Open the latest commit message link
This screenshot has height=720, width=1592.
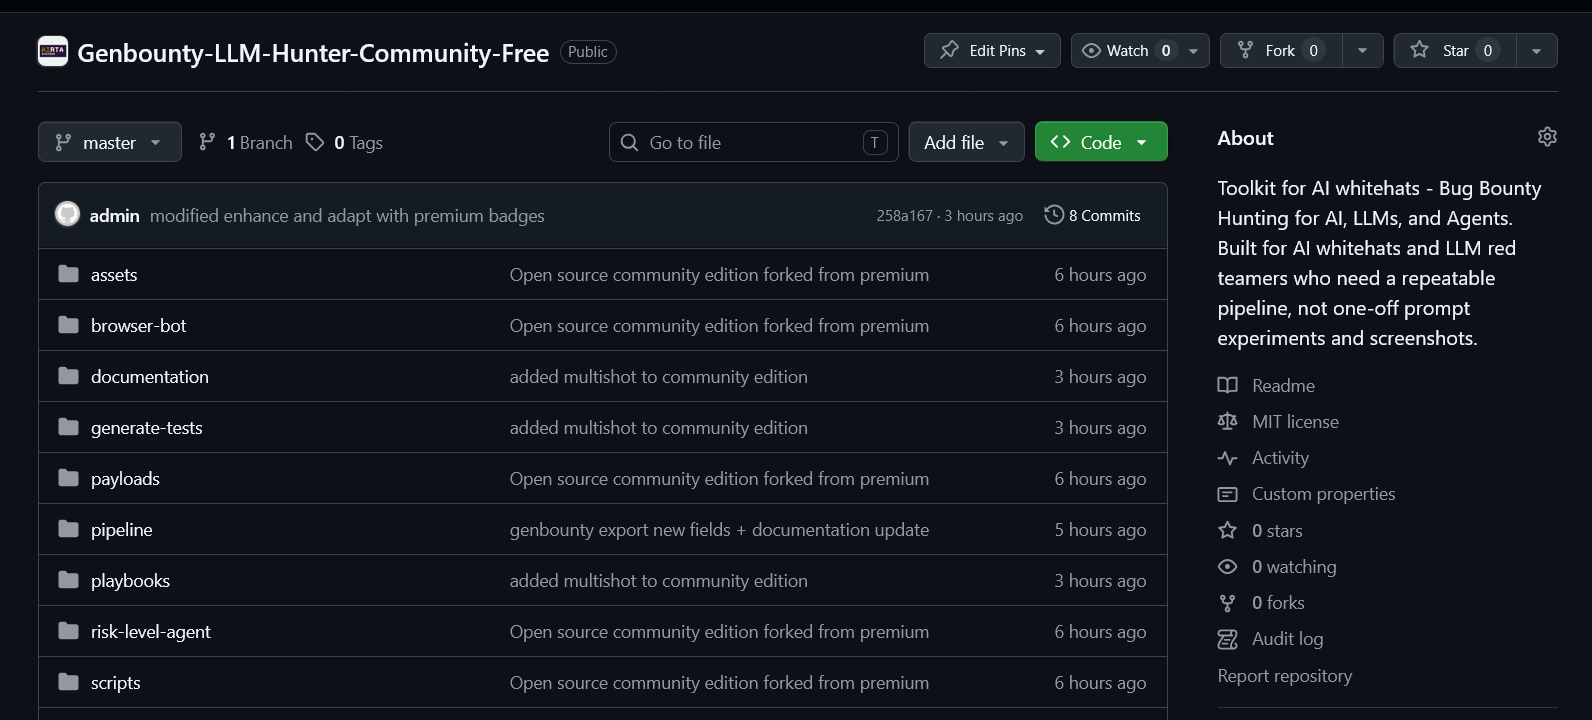(347, 215)
